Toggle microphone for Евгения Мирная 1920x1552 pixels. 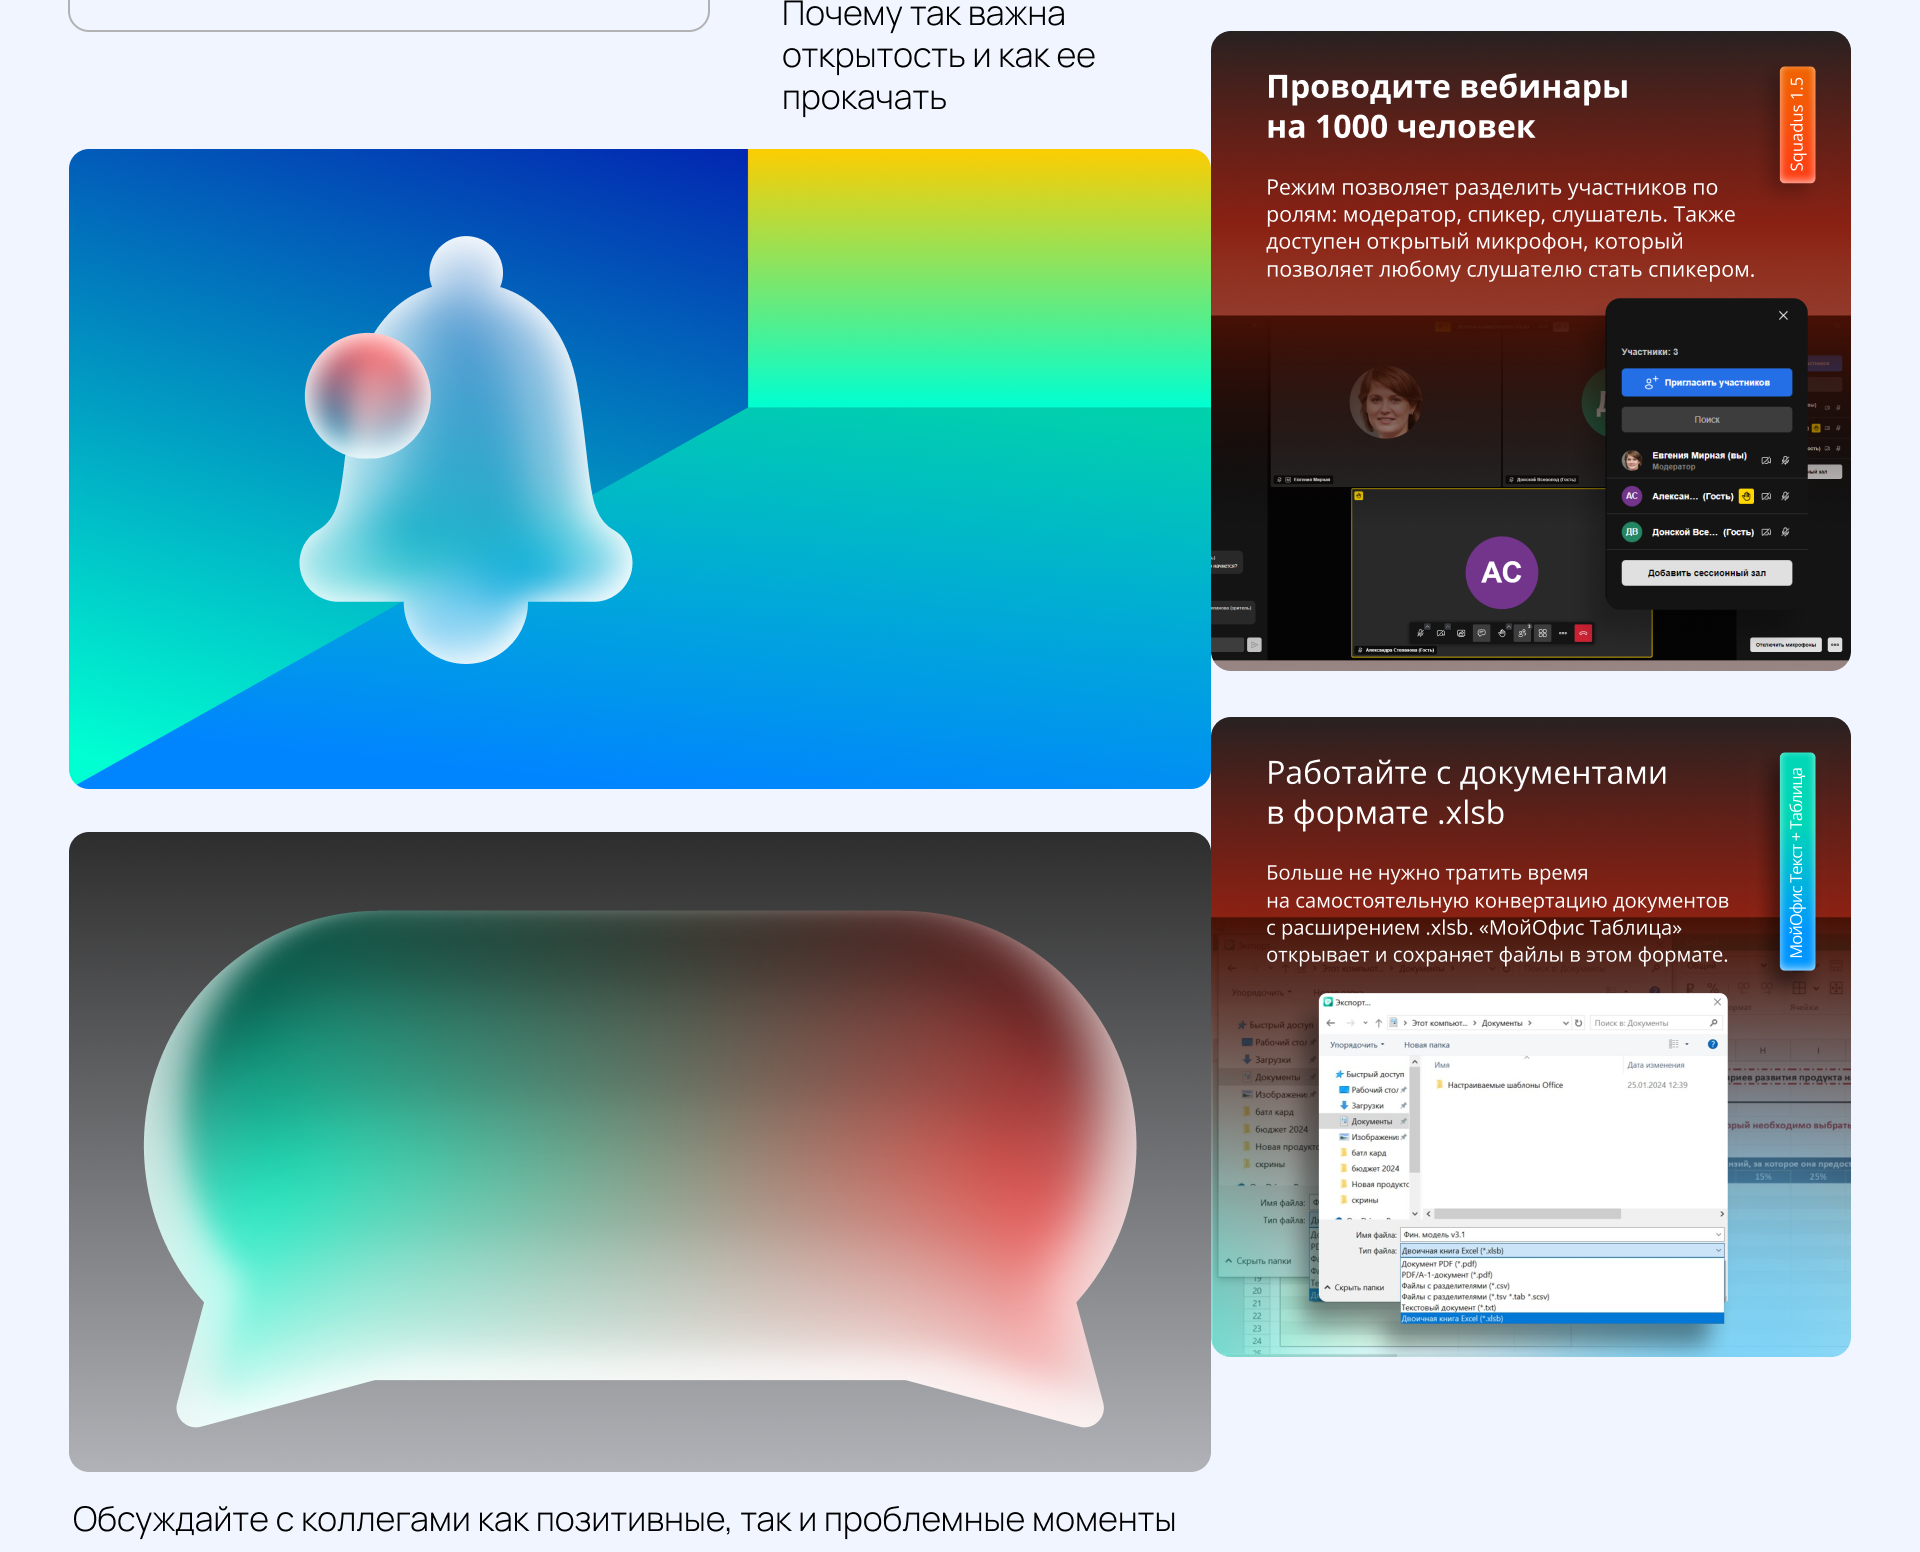(x=1785, y=461)
